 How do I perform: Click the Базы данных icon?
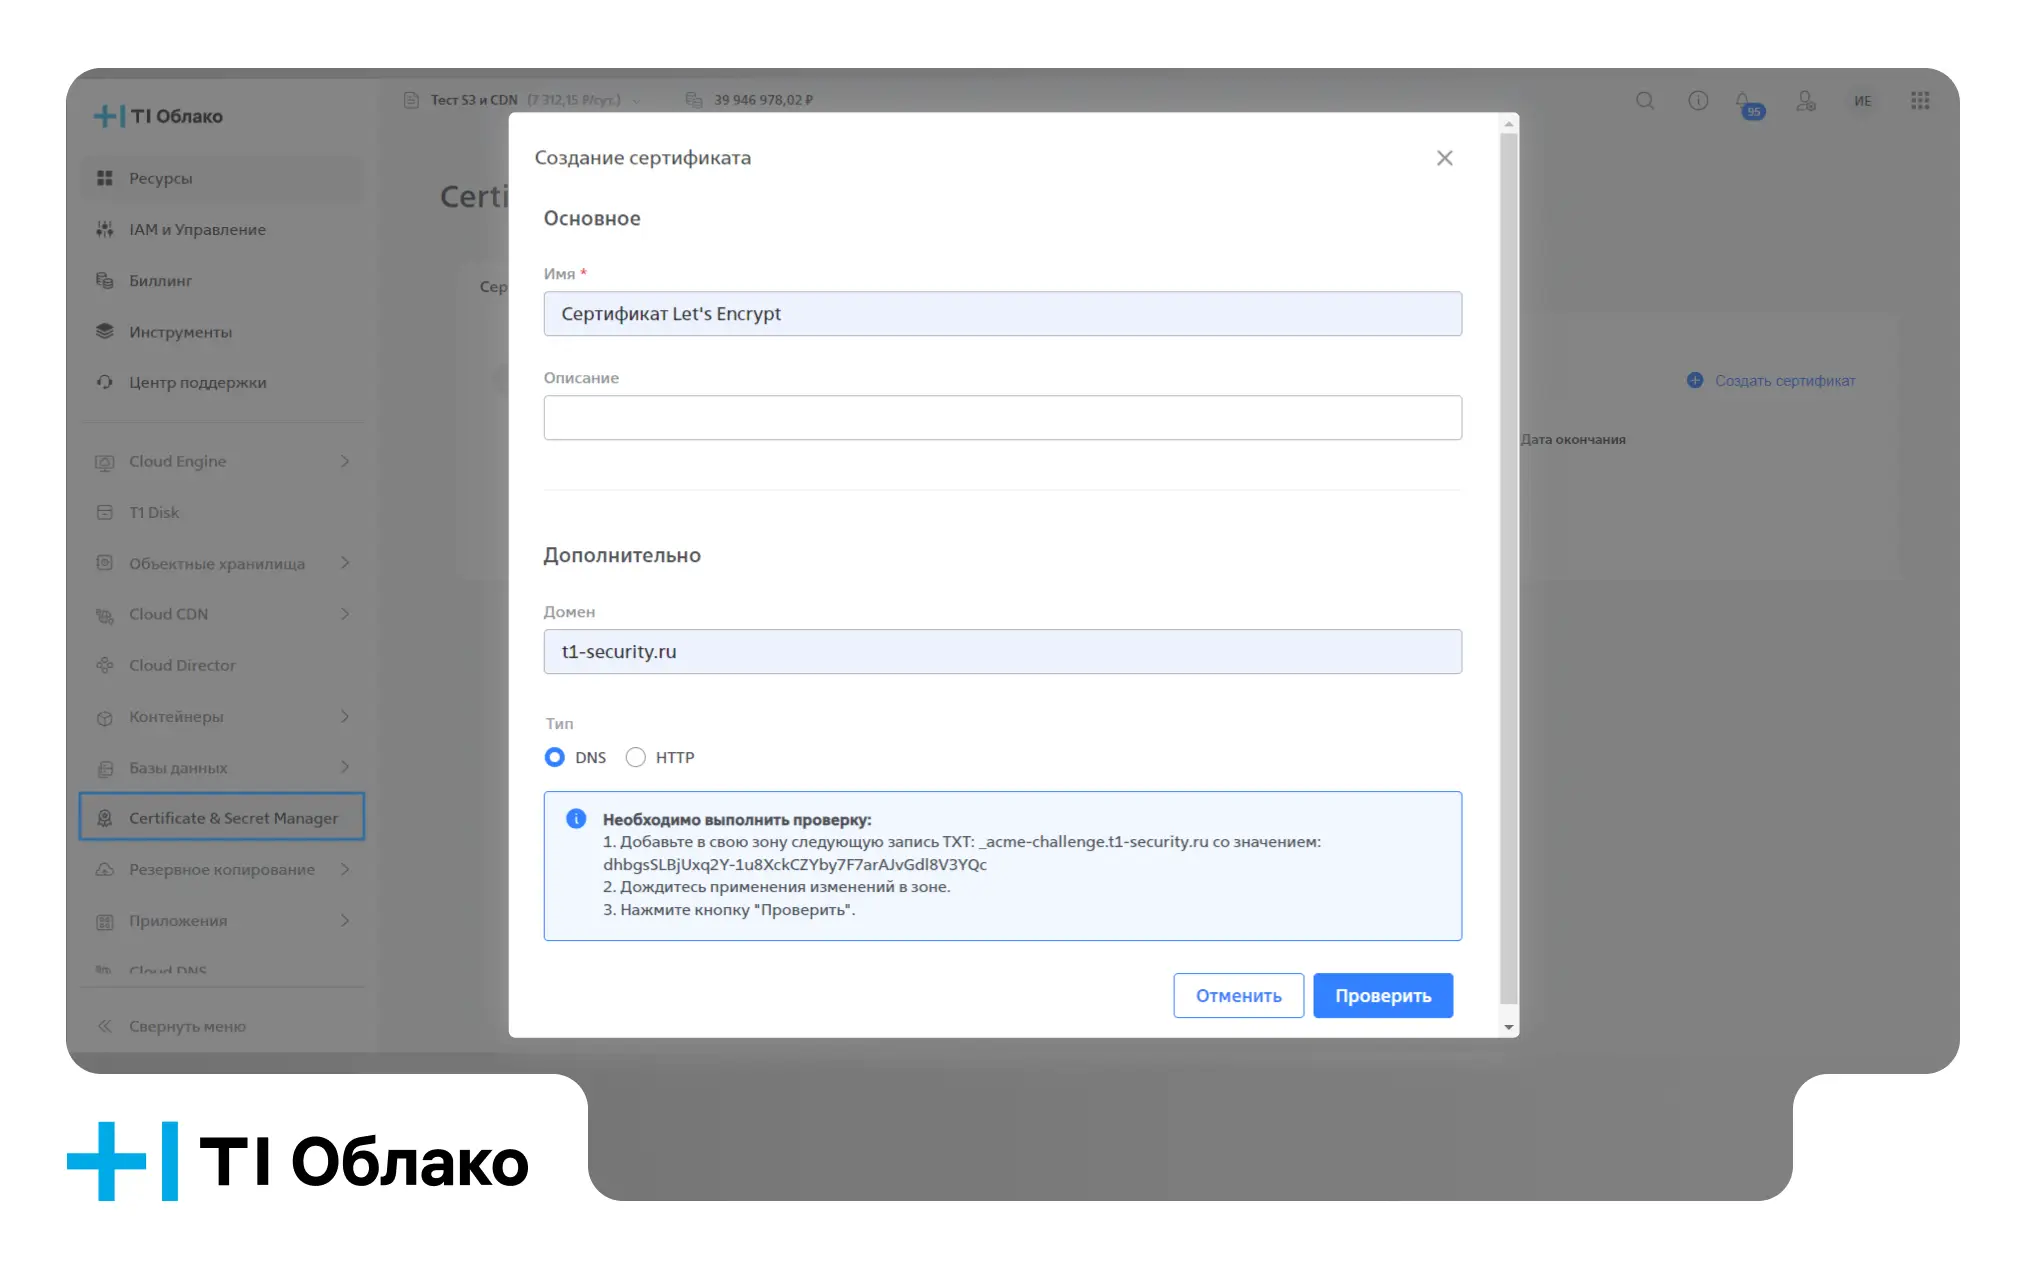click(x=104, y=768)
